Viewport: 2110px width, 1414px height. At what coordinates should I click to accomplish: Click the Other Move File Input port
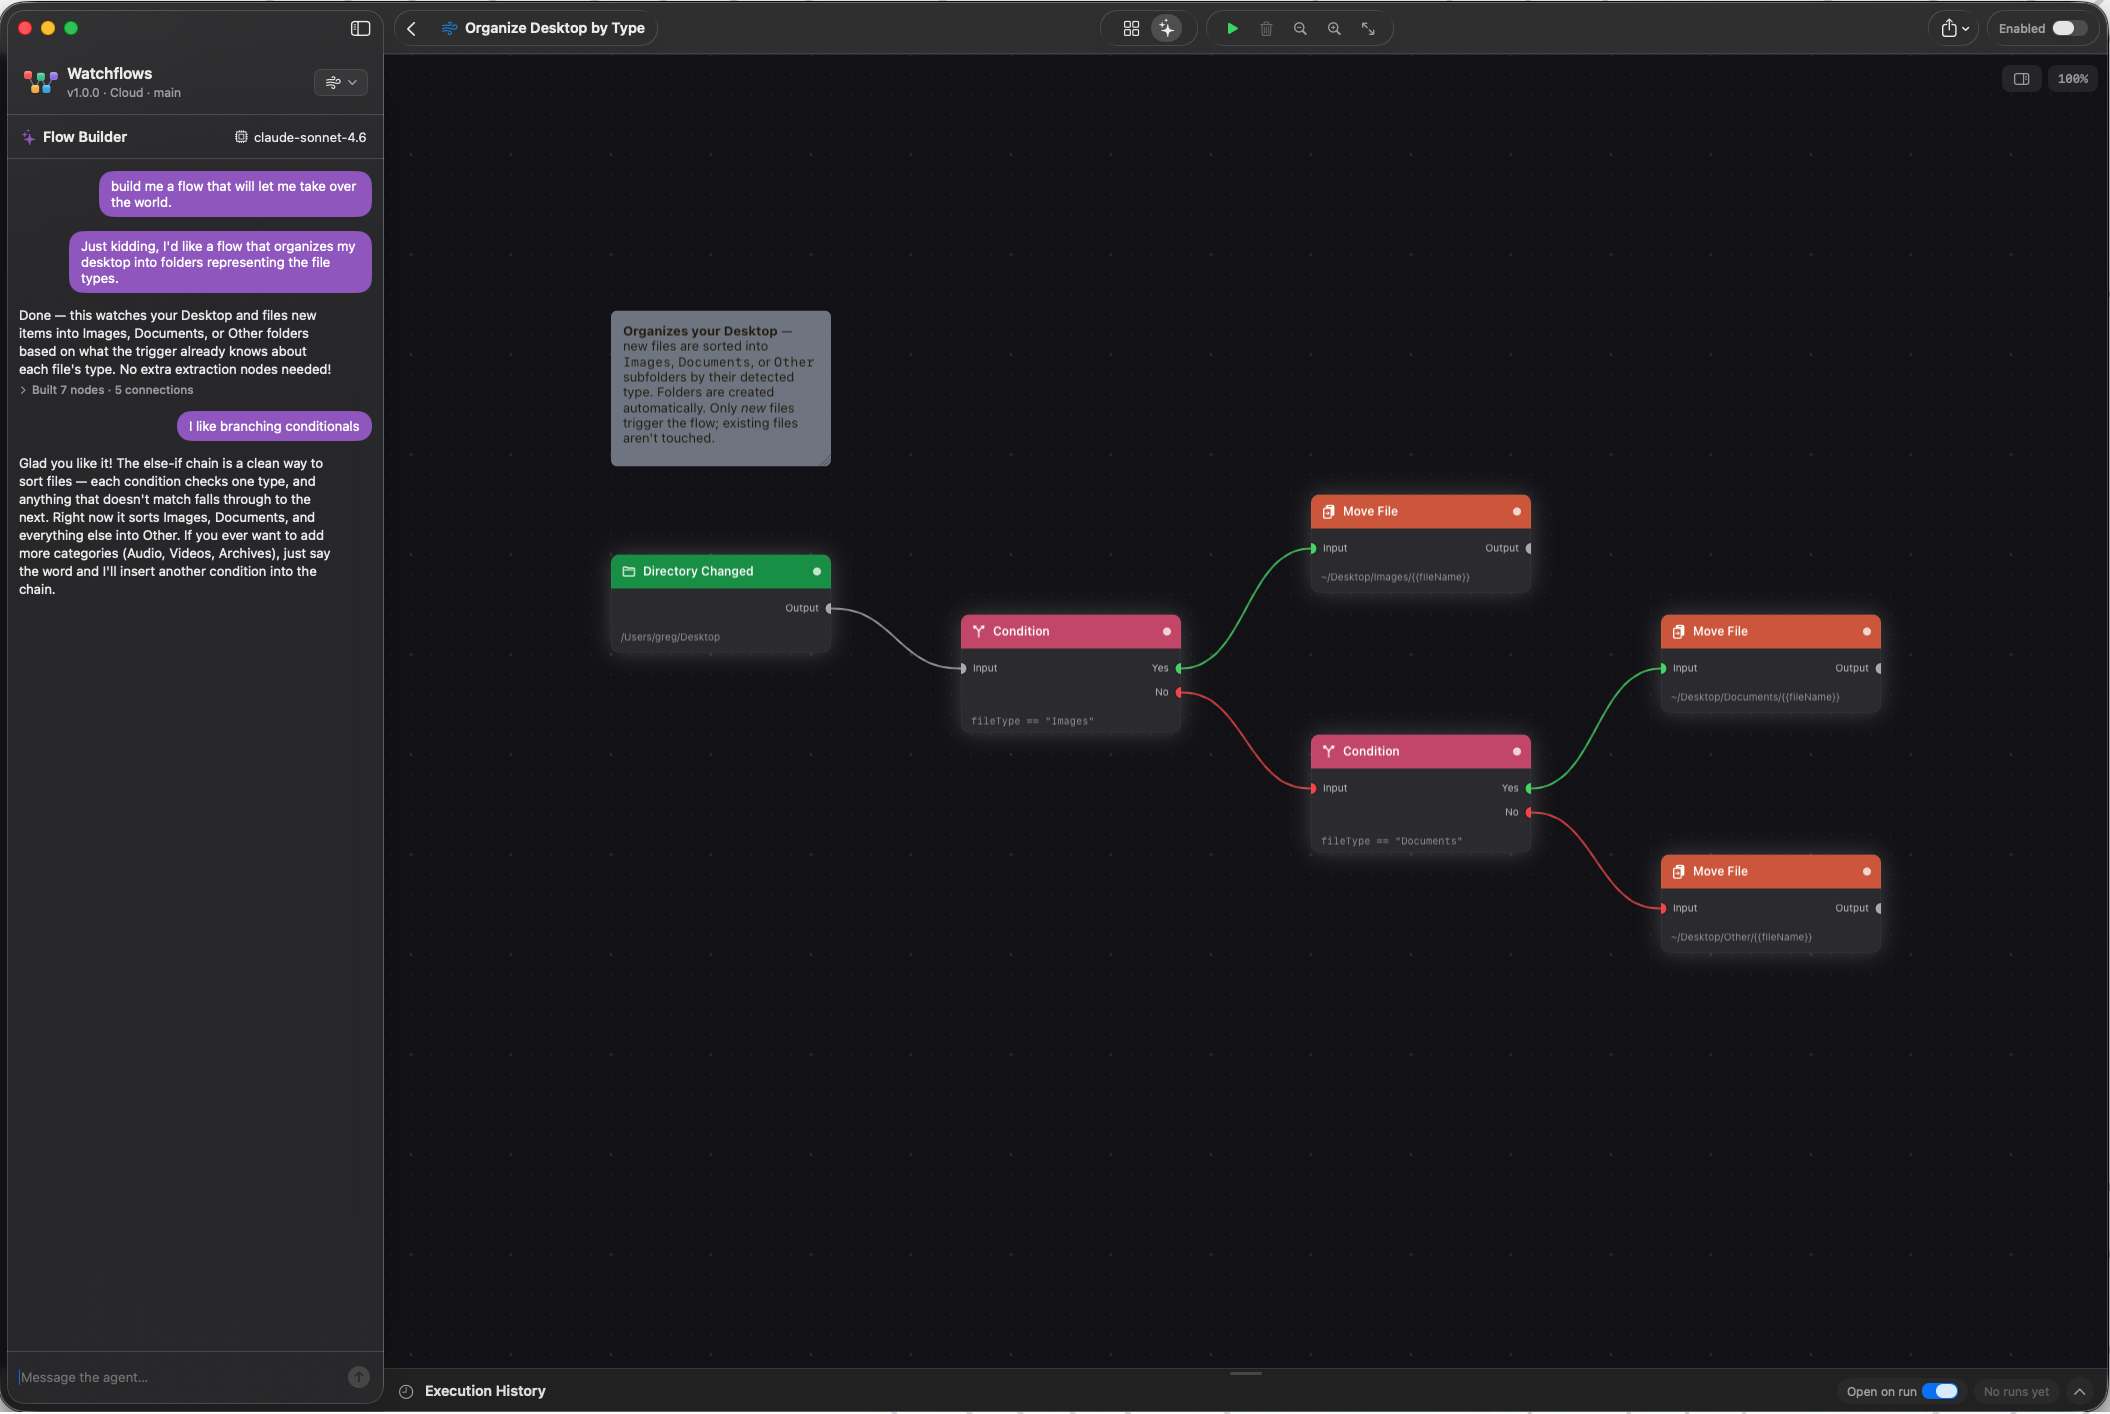tap(1663, 908)
